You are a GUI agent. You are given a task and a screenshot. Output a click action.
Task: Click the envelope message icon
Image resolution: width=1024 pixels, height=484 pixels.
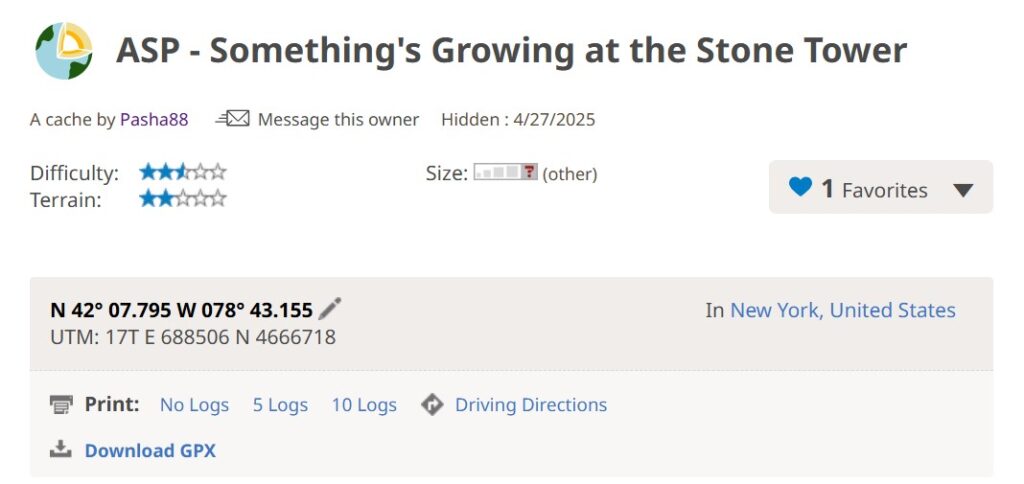pyautogui.click(x=232, y=119)
